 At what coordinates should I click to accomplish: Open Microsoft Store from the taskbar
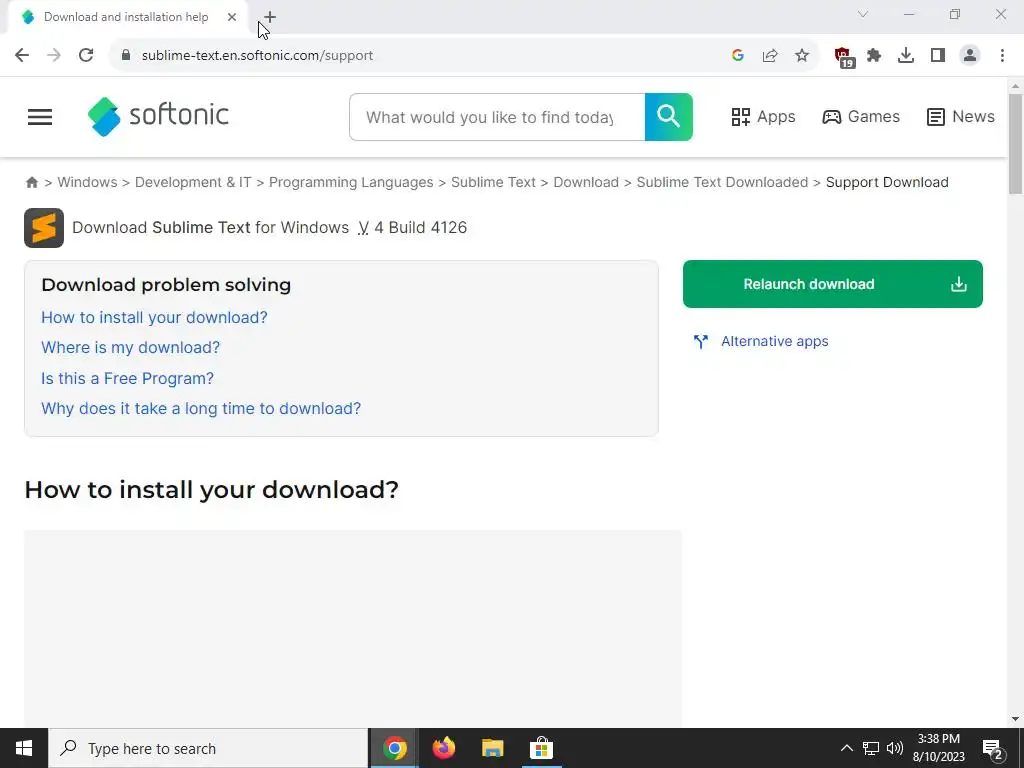coord(541,748)
